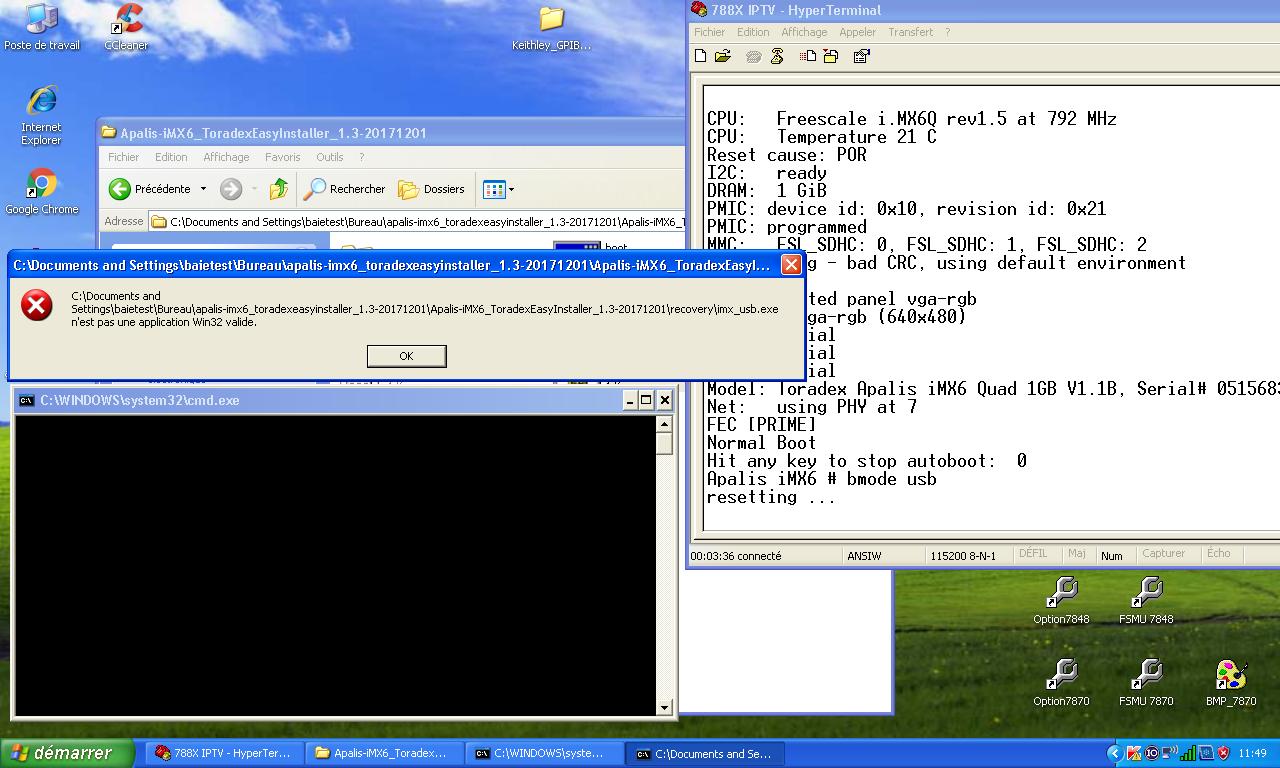1280x768 pixels.
Task: Click the disconnect phone icon in HyperTerminal
Action: [x=777, y=56]
